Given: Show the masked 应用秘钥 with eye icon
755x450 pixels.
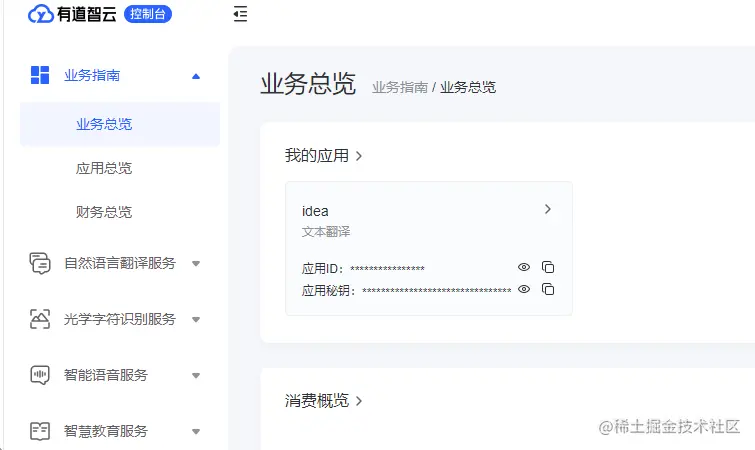Looking at the screenshot, I should pyautogui.click(x=524, y=289).
